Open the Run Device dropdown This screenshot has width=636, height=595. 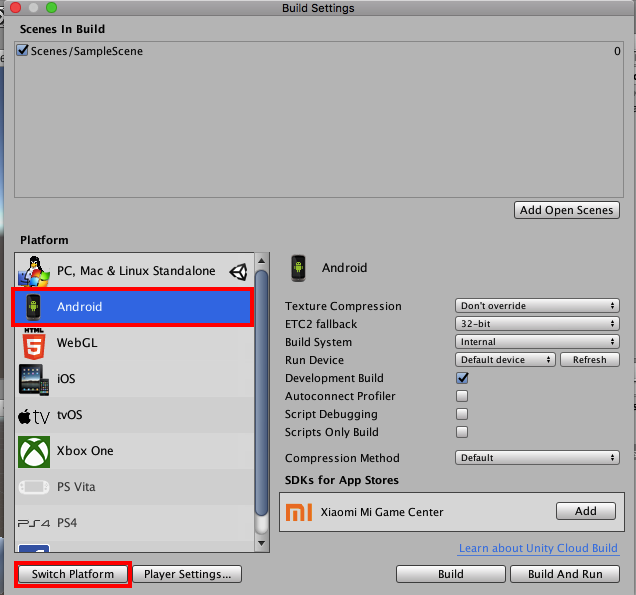[505, 360]
